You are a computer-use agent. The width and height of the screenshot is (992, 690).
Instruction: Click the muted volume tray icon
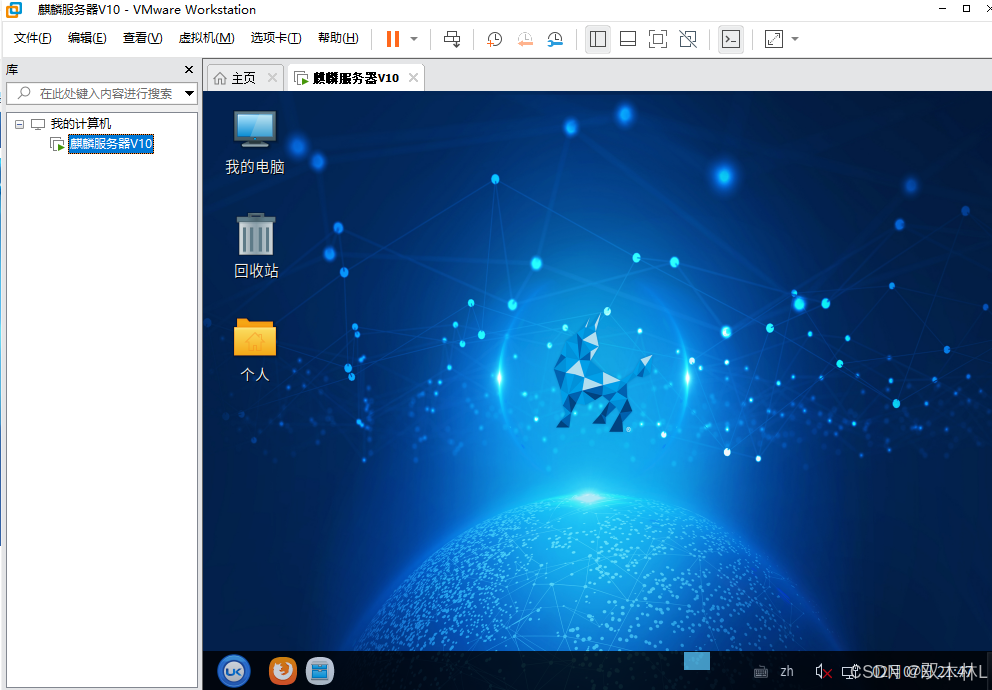point(822,672)
